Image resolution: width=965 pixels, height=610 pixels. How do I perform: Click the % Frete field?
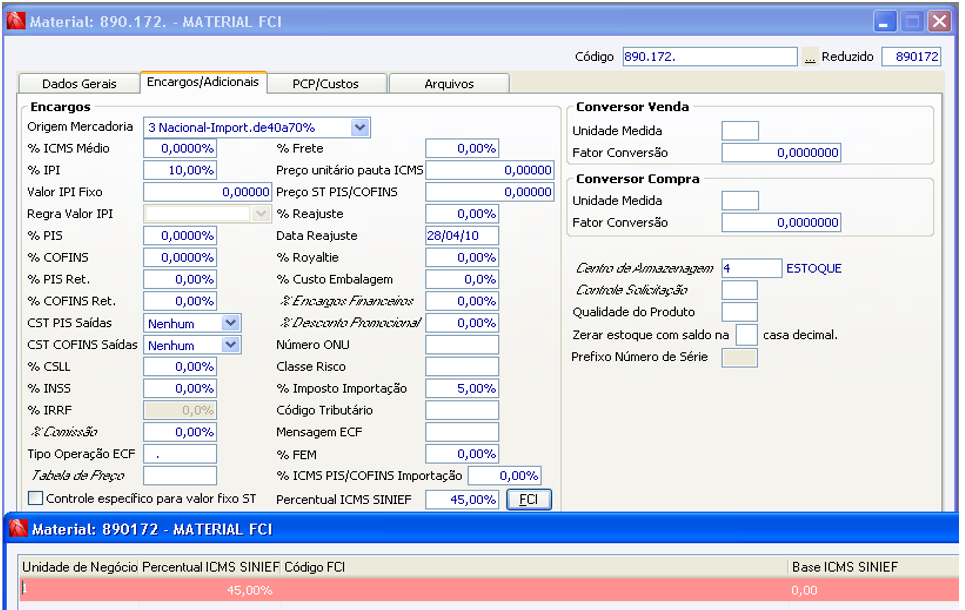click(462, 148)
